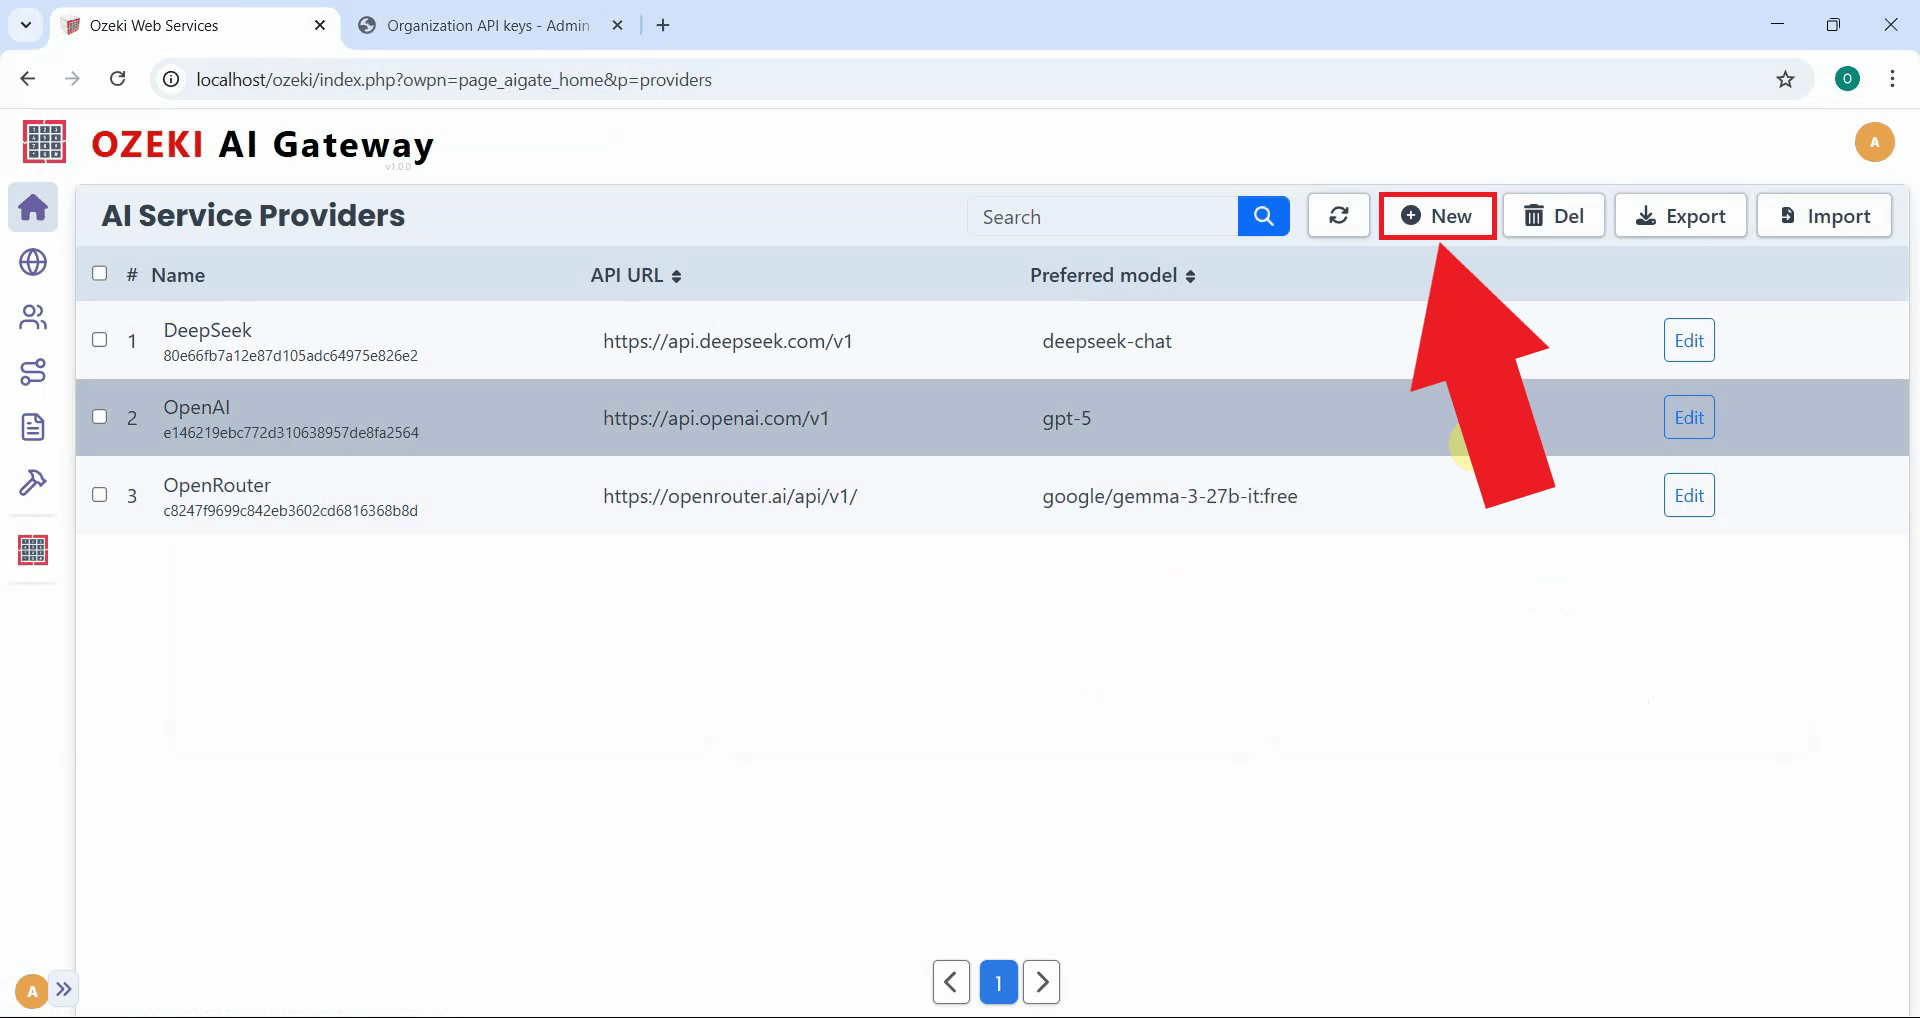Refresh the provider list with the refresh icon

pyautogui.click(x=1338, y=215)
